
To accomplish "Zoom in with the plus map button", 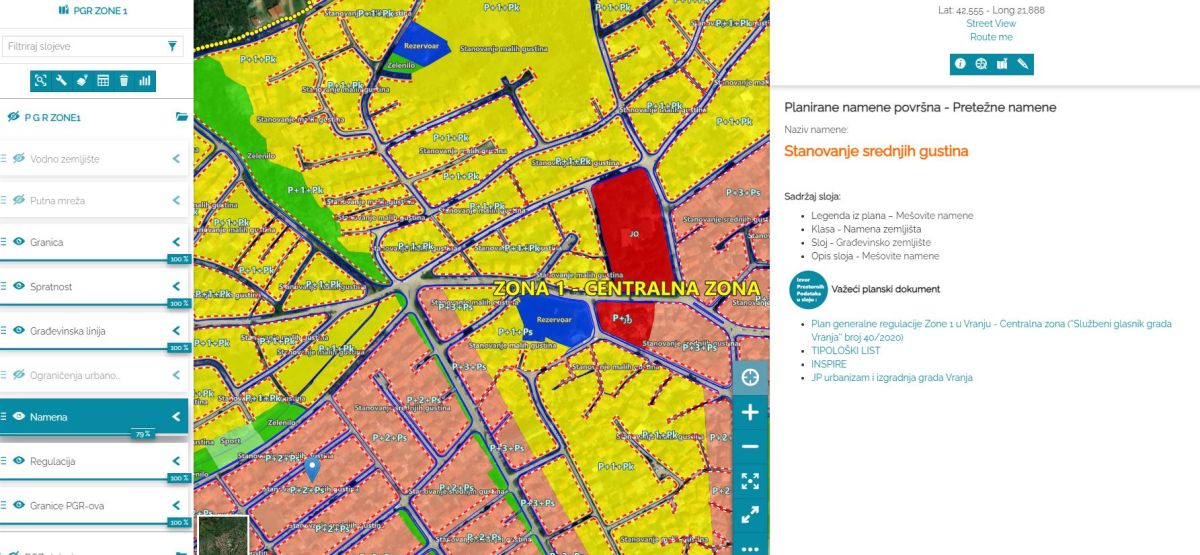I will click(750, 412).
